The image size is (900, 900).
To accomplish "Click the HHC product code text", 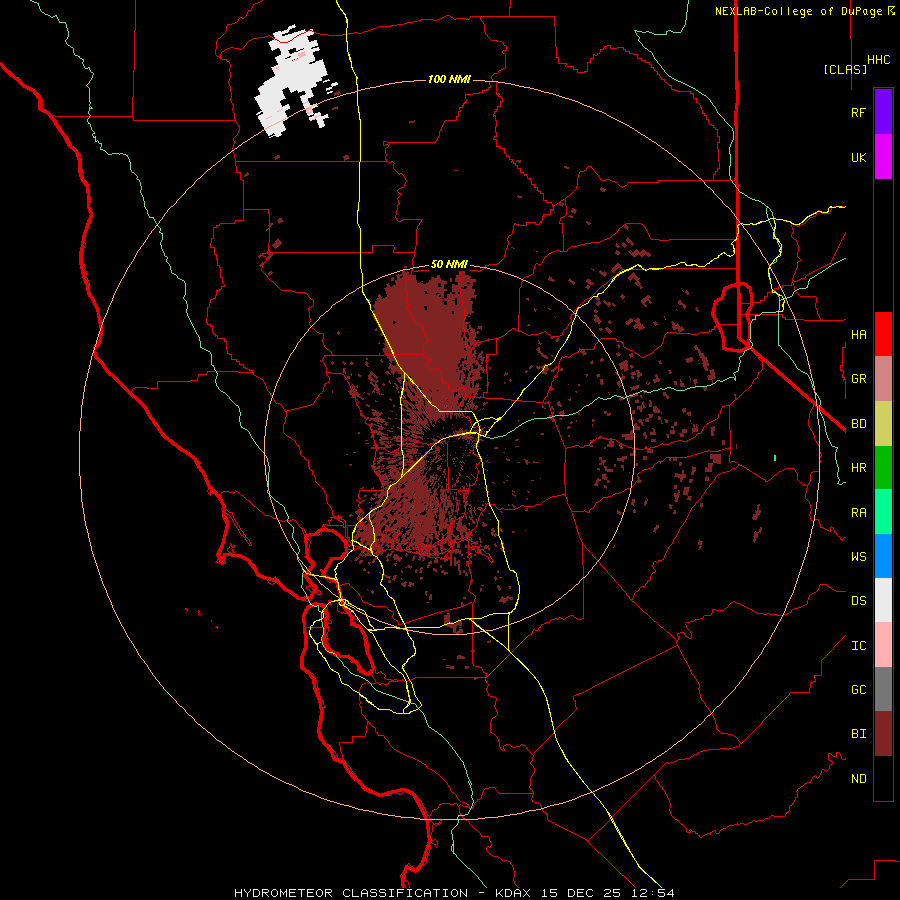I will (879, 60).
